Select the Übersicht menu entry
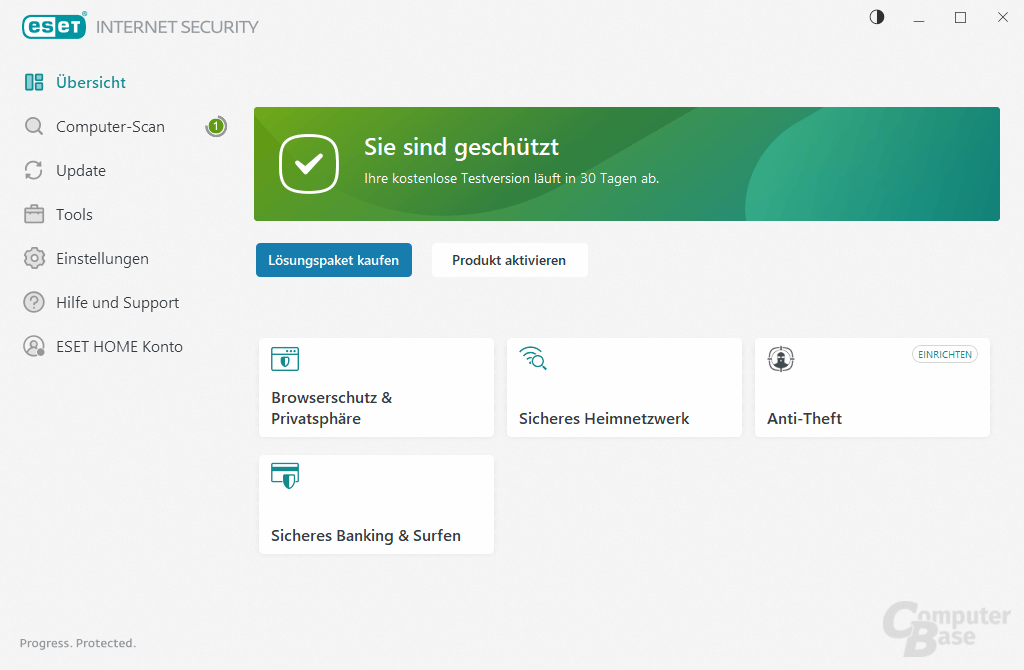Viewport: 1024px width, 670px height. 89,82
